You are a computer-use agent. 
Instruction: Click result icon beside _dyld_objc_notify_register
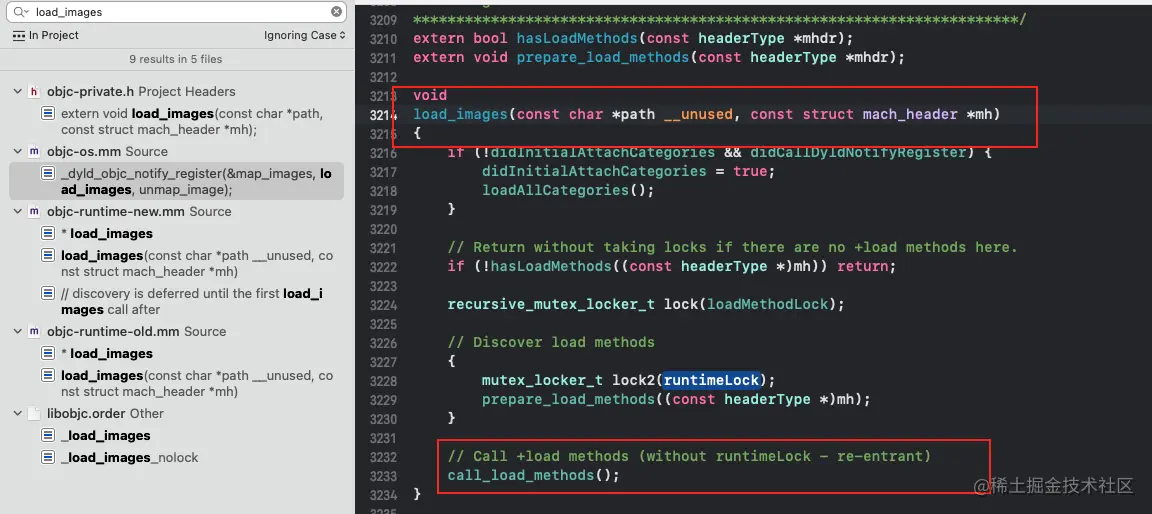(x=48, y=174)
